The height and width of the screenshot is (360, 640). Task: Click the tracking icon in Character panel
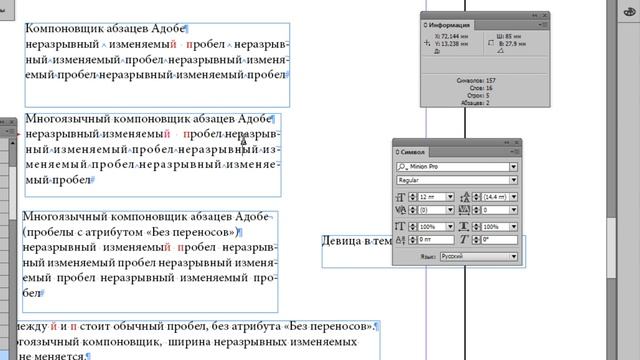click(x=464, y=210)
